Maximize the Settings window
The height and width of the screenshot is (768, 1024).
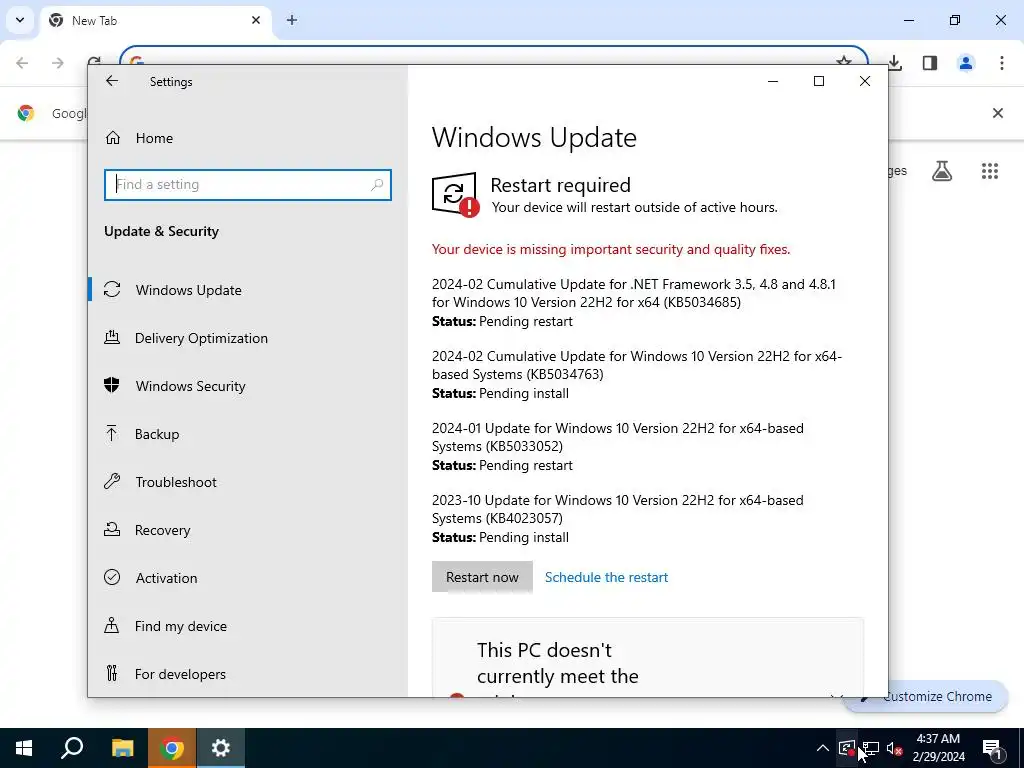tap(819, 81)
